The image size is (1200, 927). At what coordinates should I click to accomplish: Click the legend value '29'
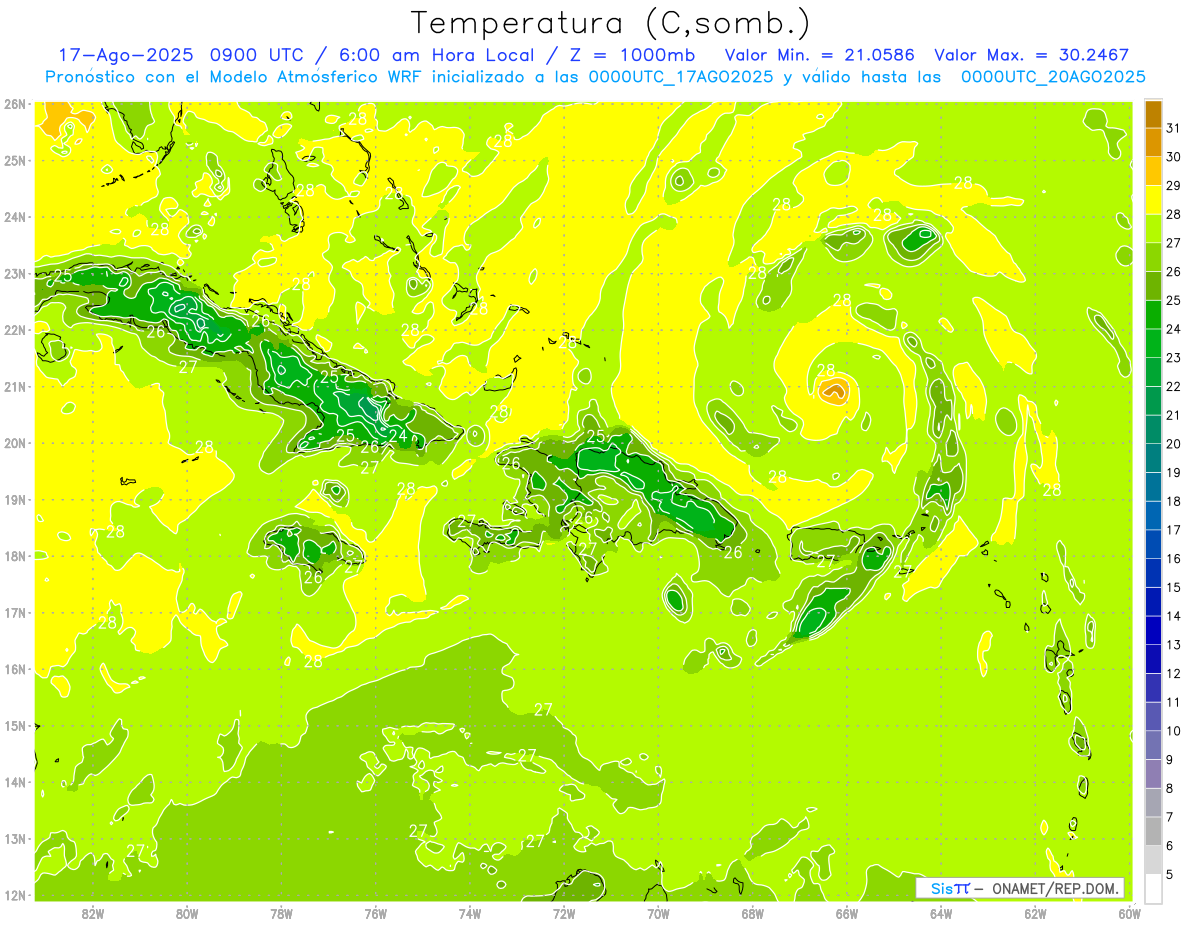1174,185
